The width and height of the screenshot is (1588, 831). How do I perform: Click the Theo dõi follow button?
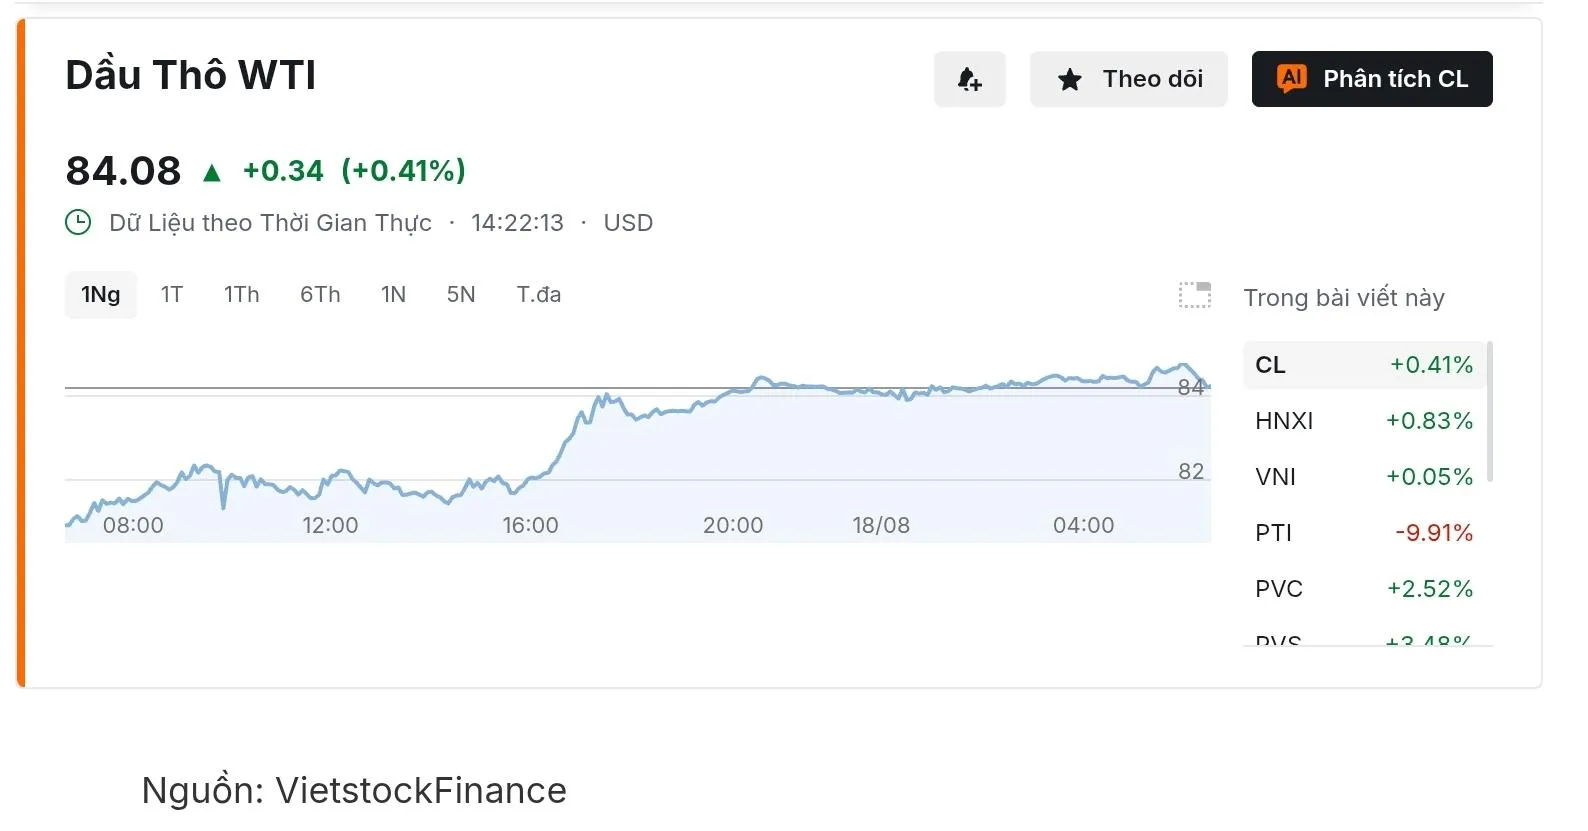(x=1128, y=79)
